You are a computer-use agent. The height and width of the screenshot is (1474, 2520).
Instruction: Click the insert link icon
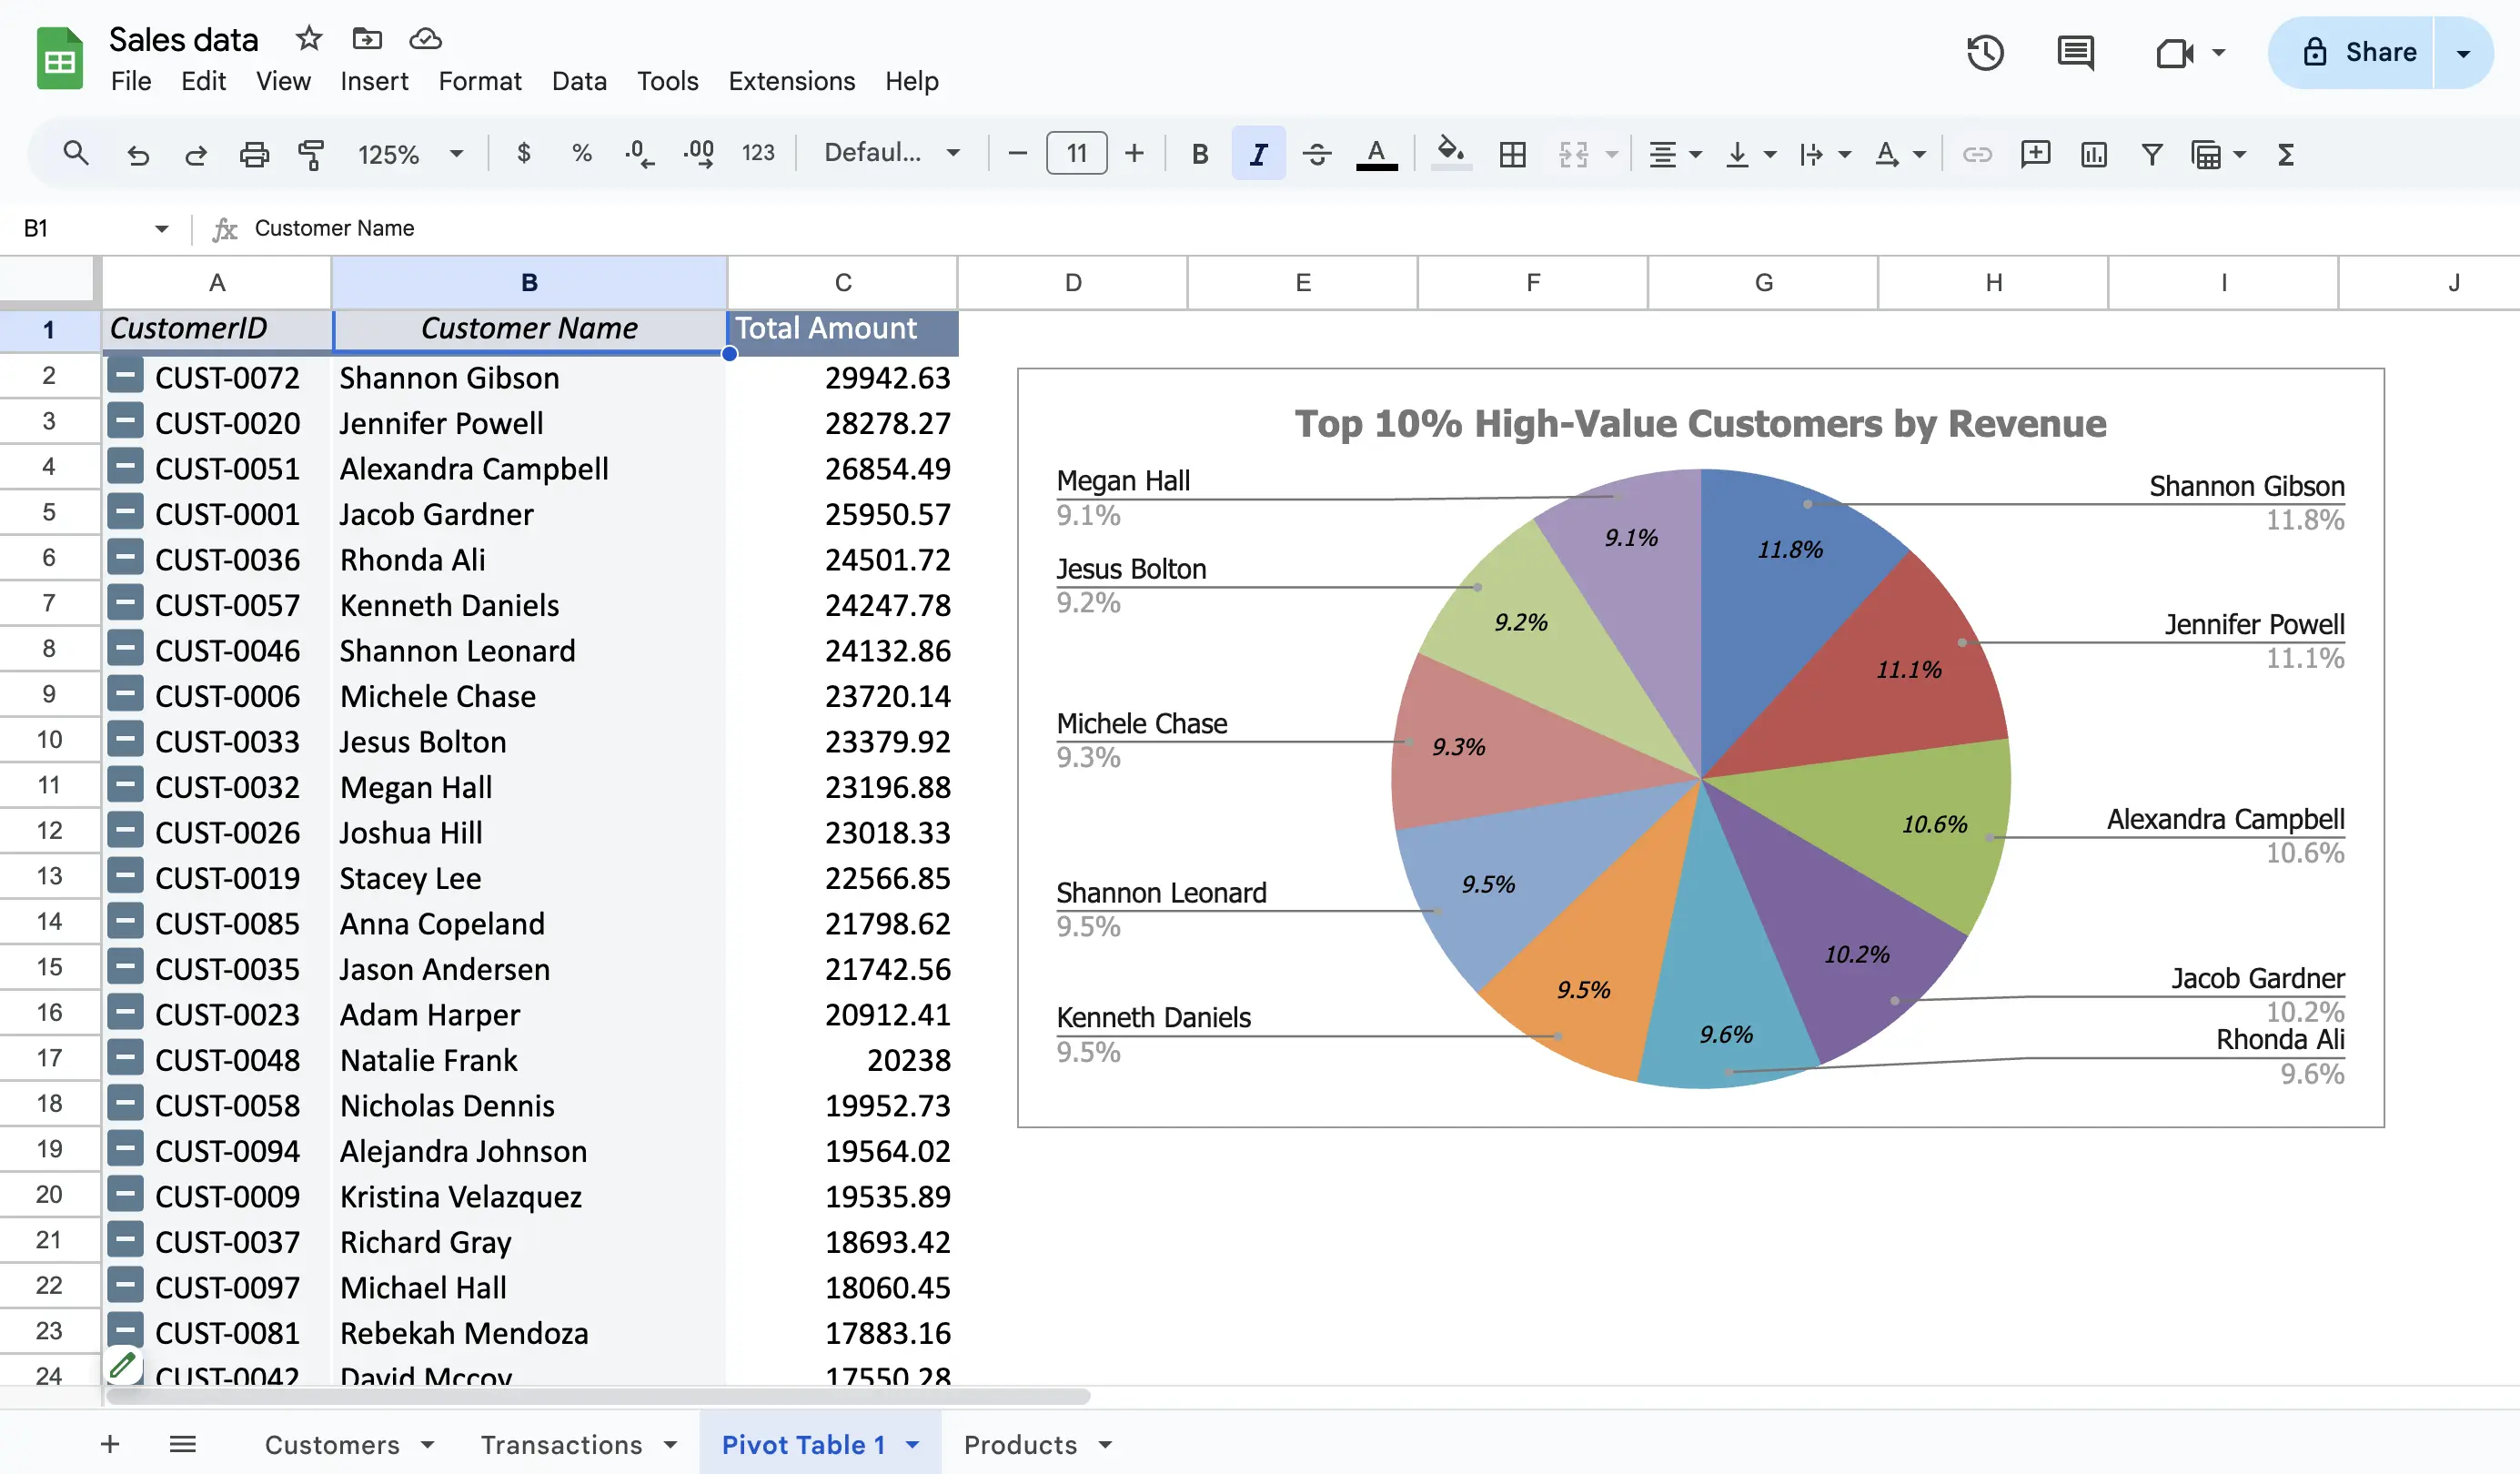pyautogui.click(x=1977, y=154)
